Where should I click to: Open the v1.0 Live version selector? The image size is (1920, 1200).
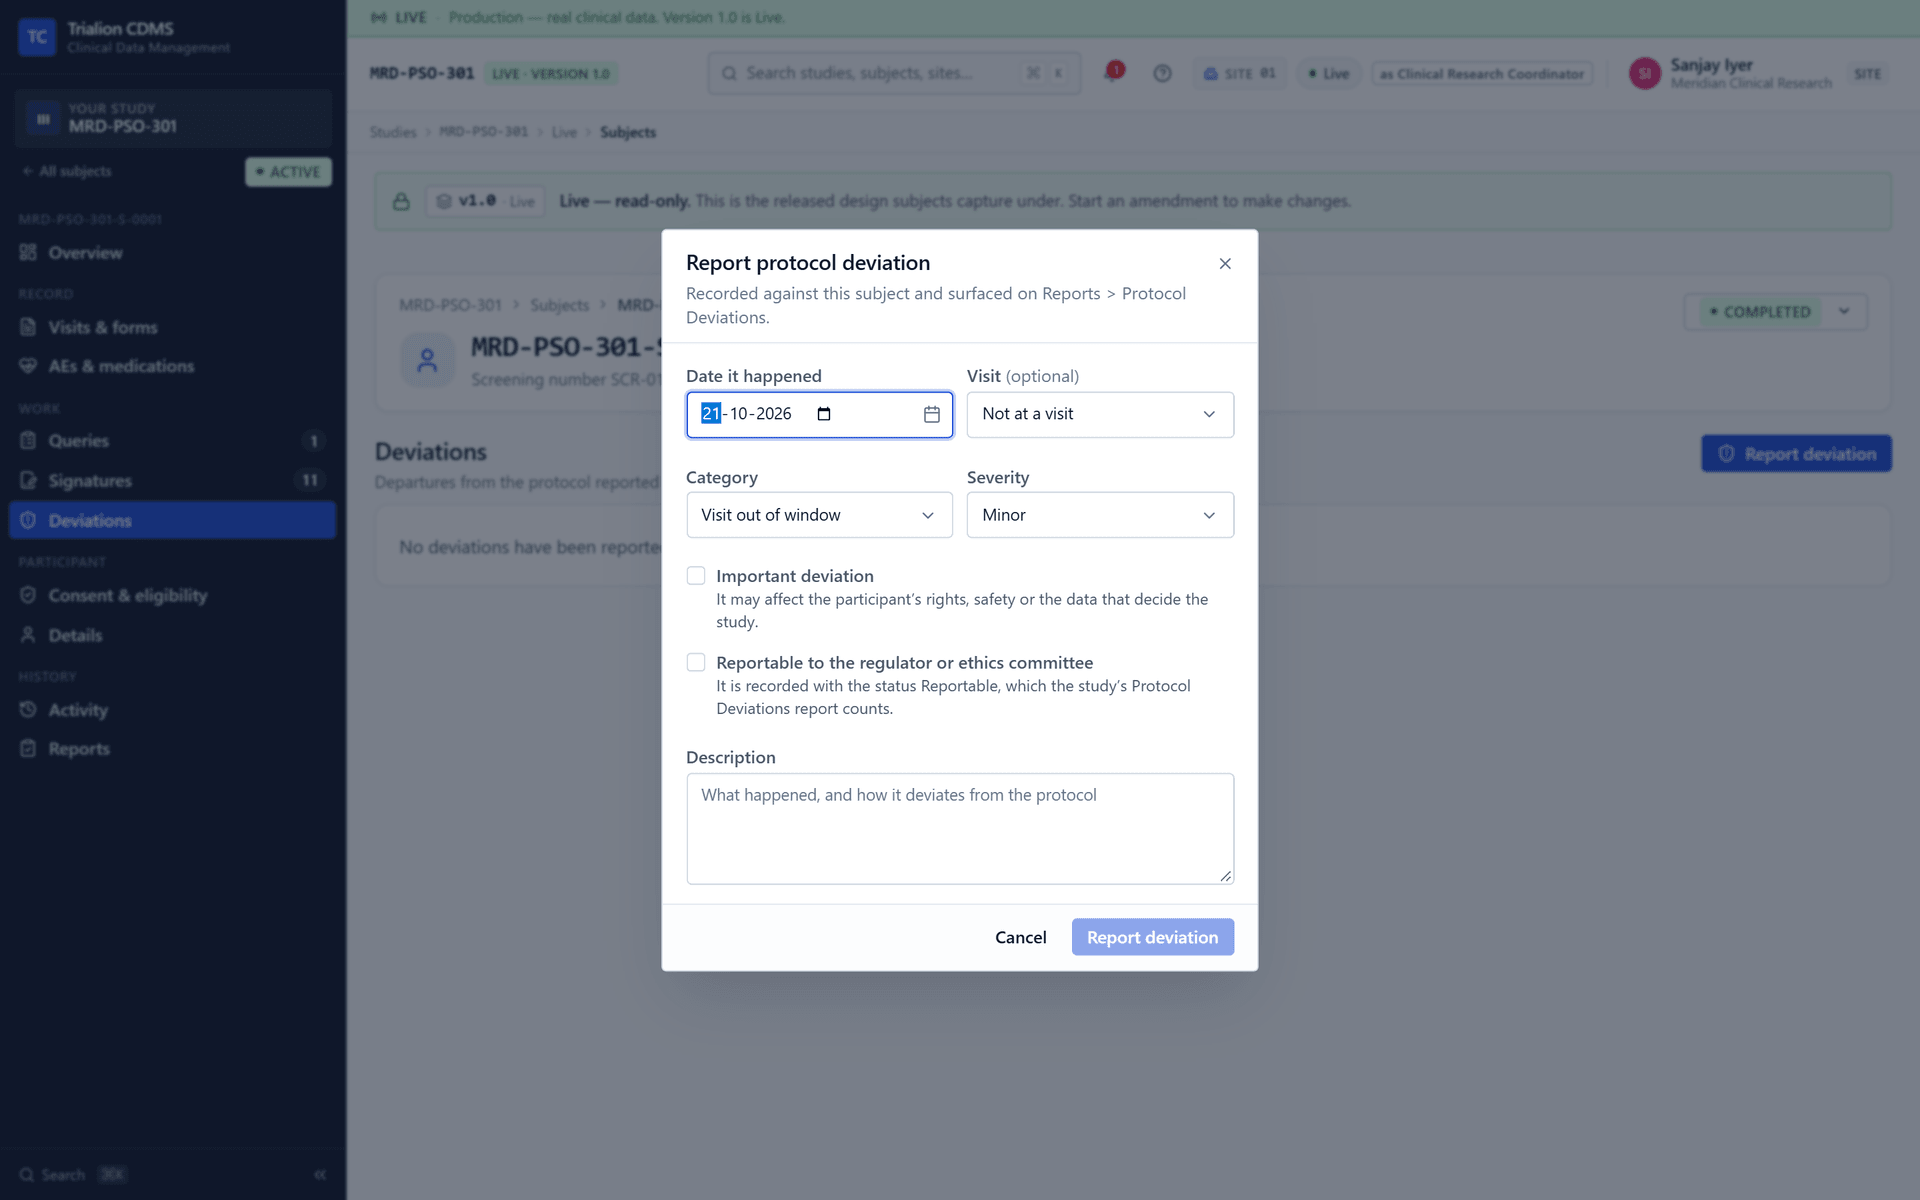pos(485,201)
